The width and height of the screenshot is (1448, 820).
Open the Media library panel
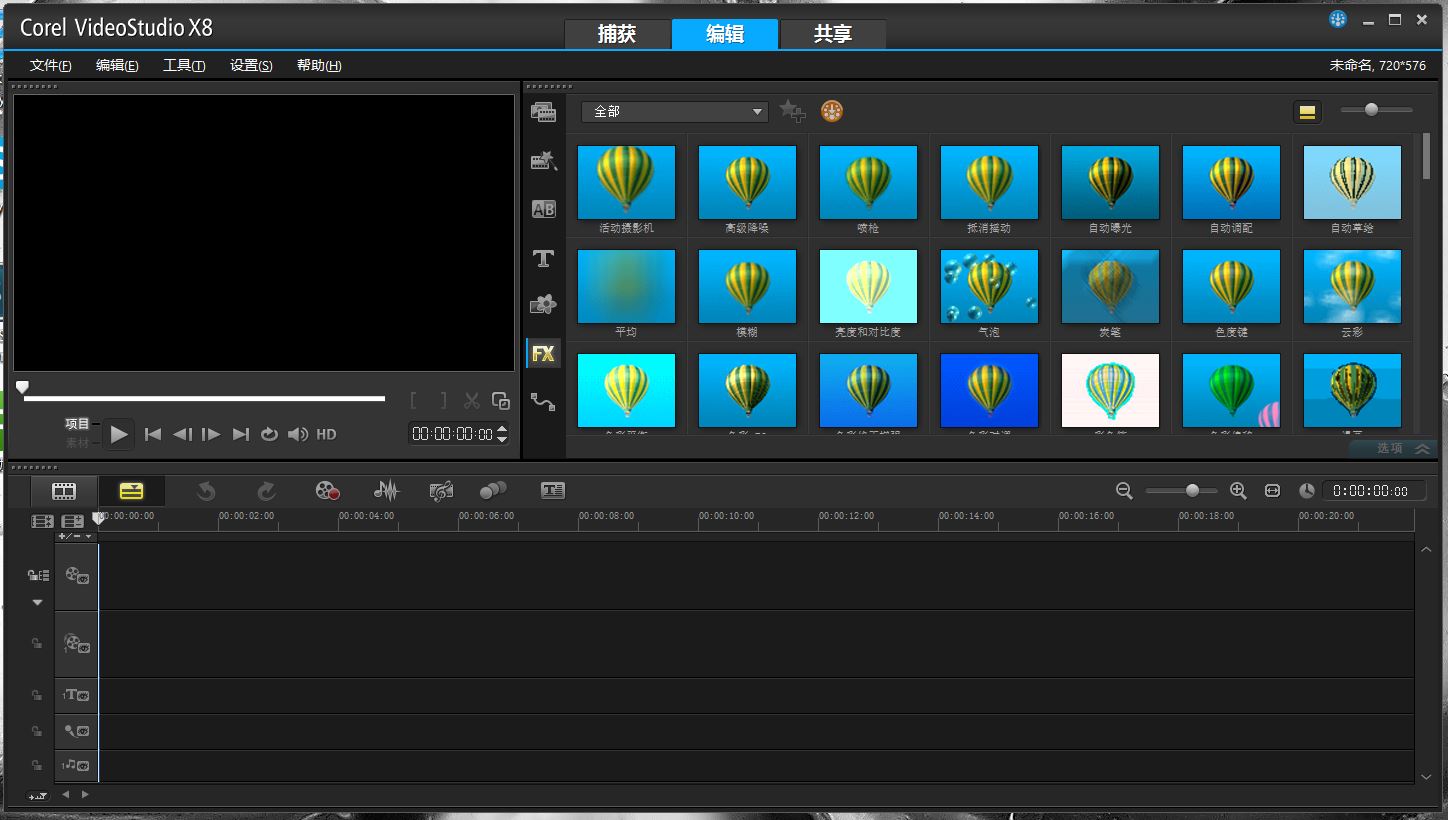[543, 112]
